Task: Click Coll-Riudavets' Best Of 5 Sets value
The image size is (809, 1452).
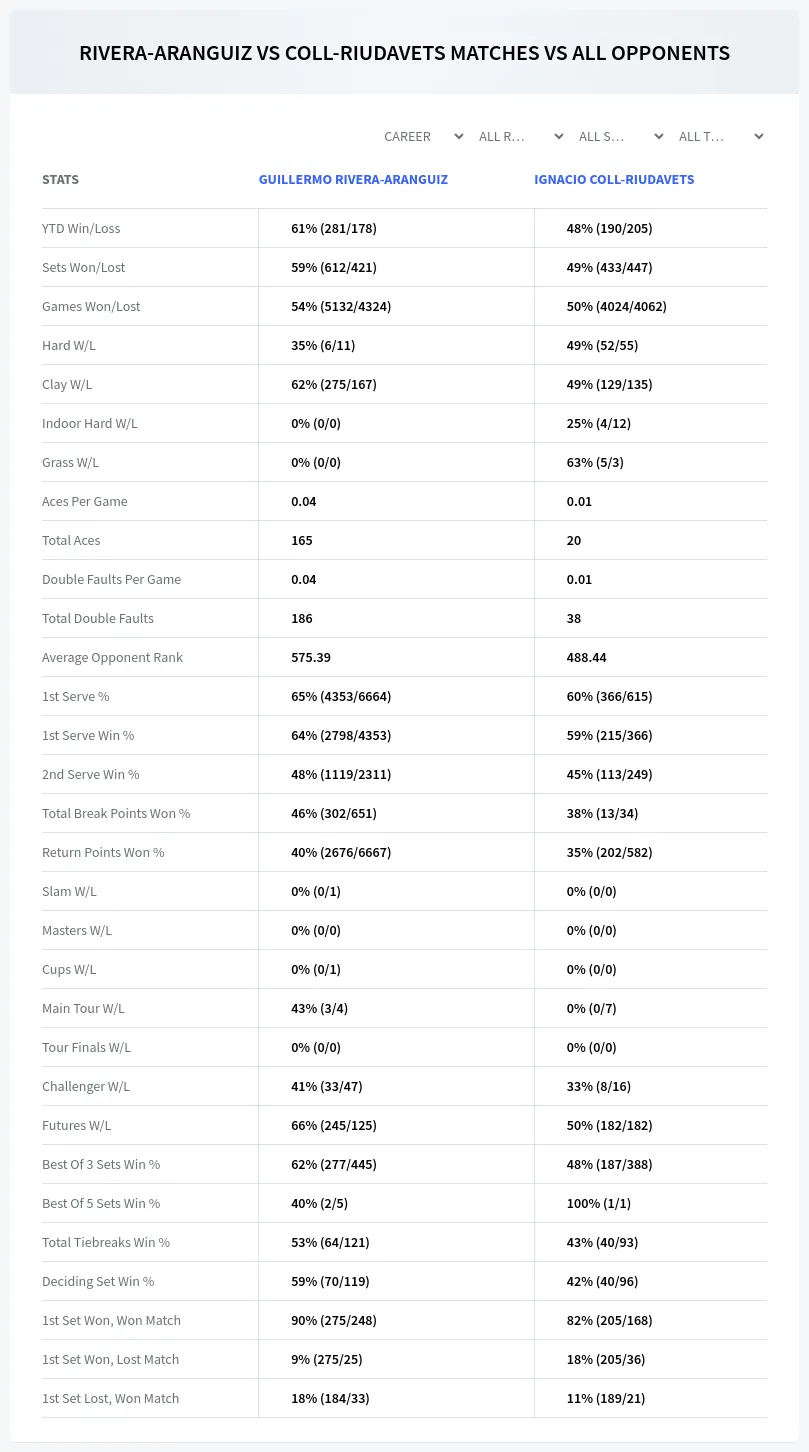Action: coord(599,1203)
